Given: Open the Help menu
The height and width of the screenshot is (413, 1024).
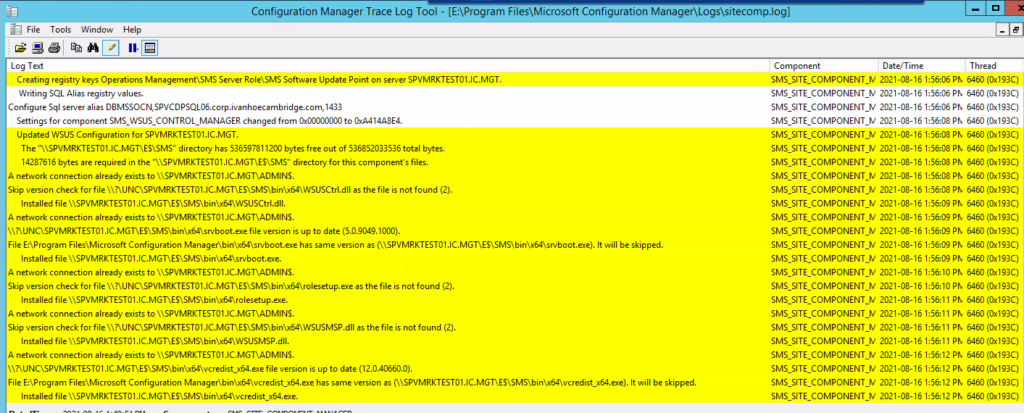Looking at the screenshot, I should pos(132,30).
